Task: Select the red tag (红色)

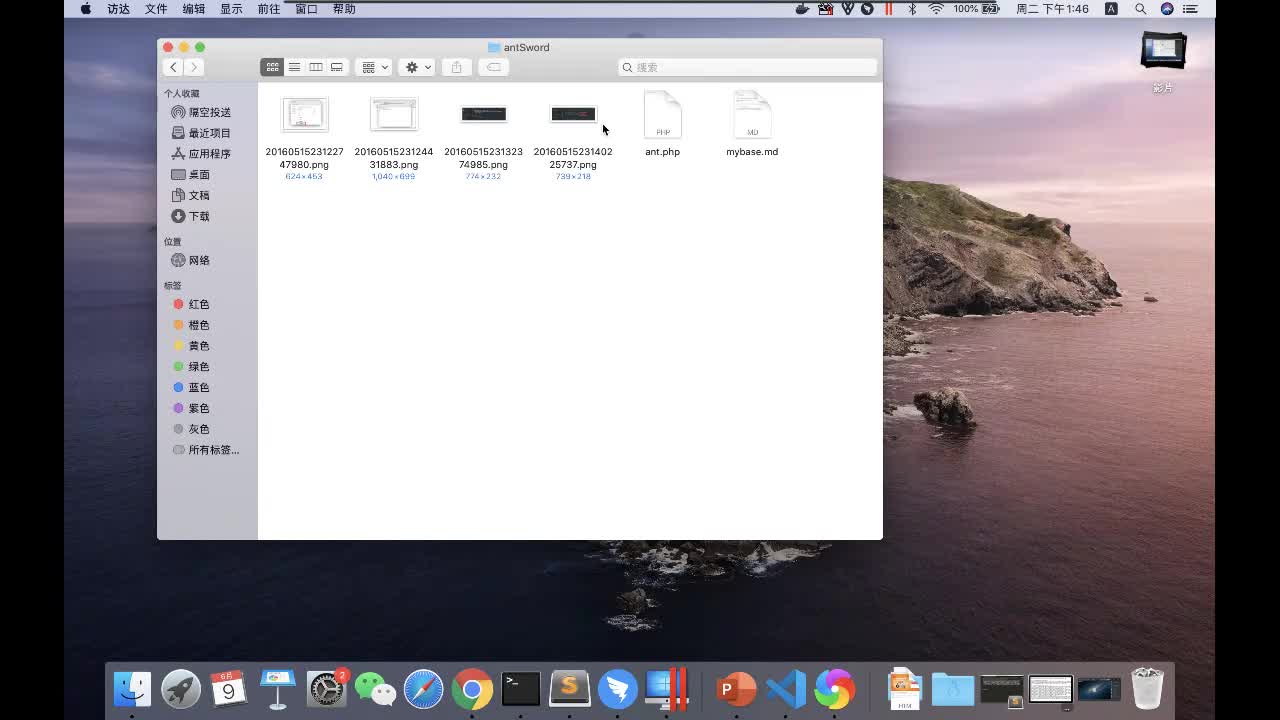Action: 191,304
